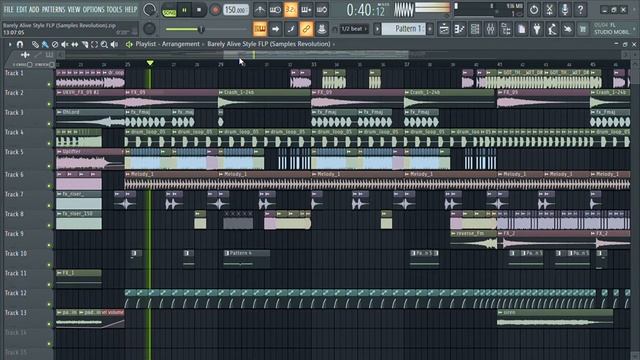Open the EDIT menu
640x360 pixels.
(x=21, y=9)
